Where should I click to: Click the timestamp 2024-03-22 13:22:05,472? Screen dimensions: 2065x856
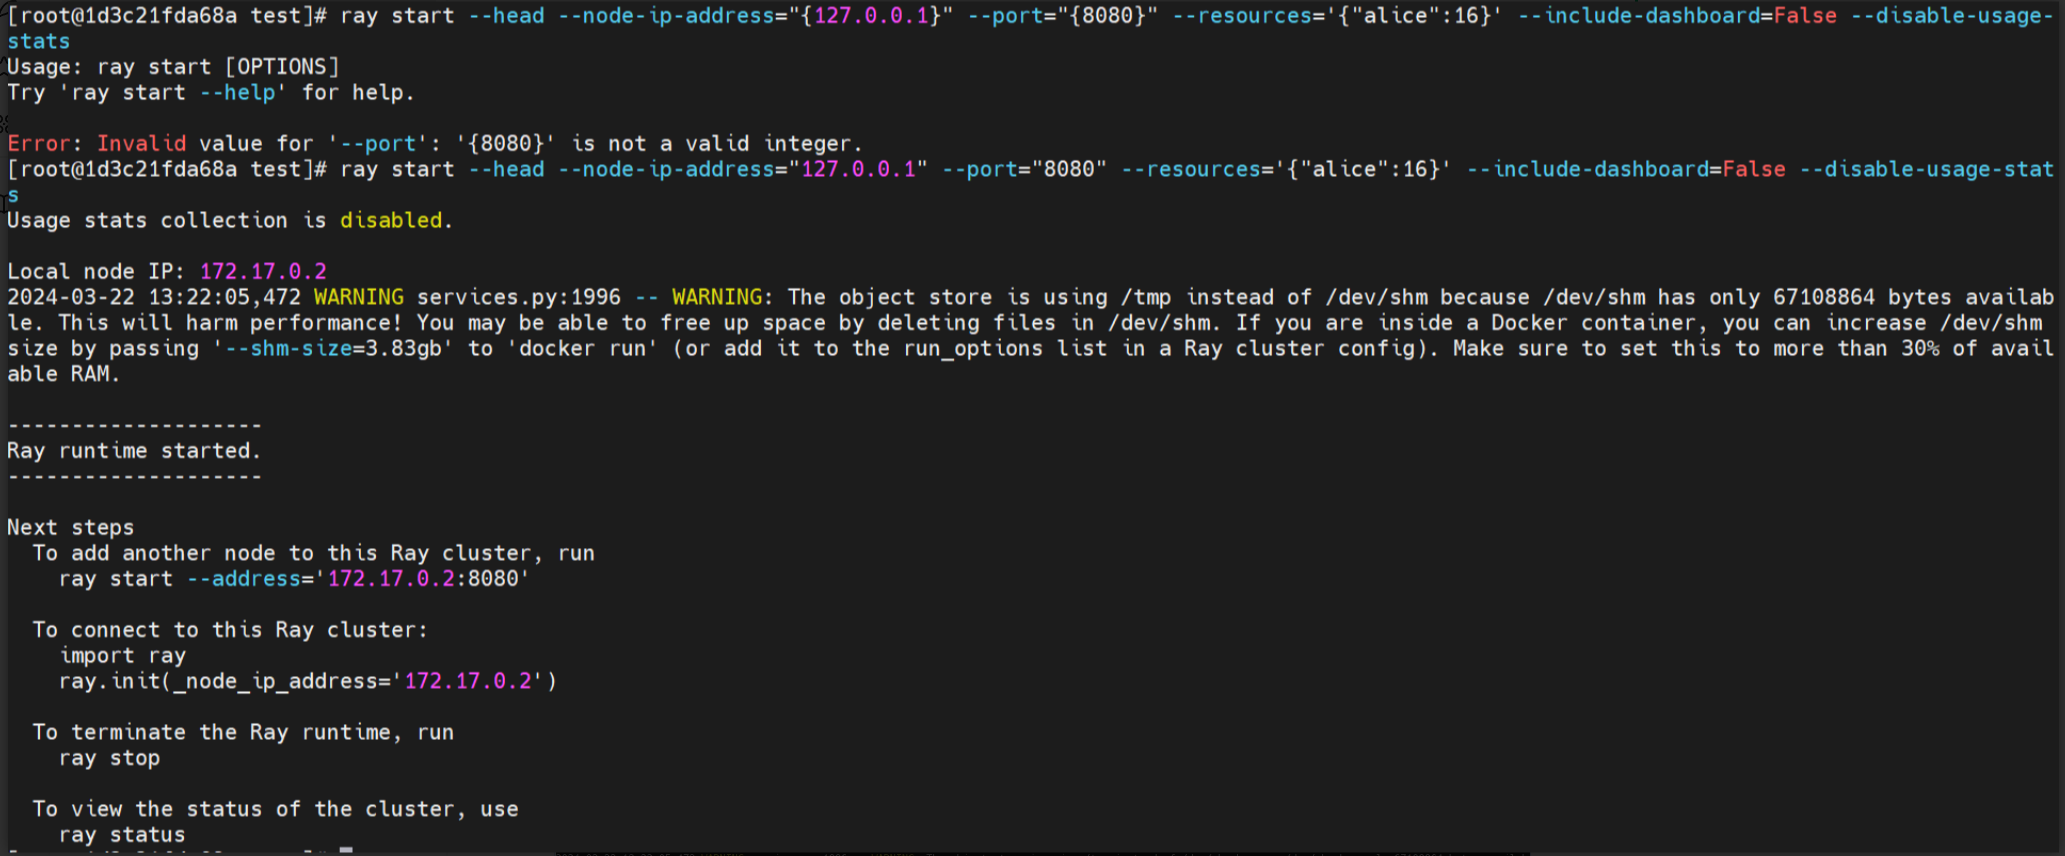tap(153, 298)
